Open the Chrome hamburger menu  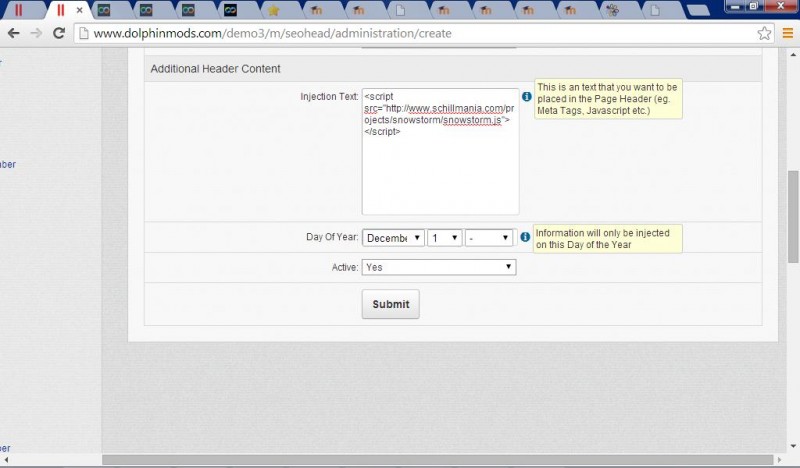click(787, 33)
